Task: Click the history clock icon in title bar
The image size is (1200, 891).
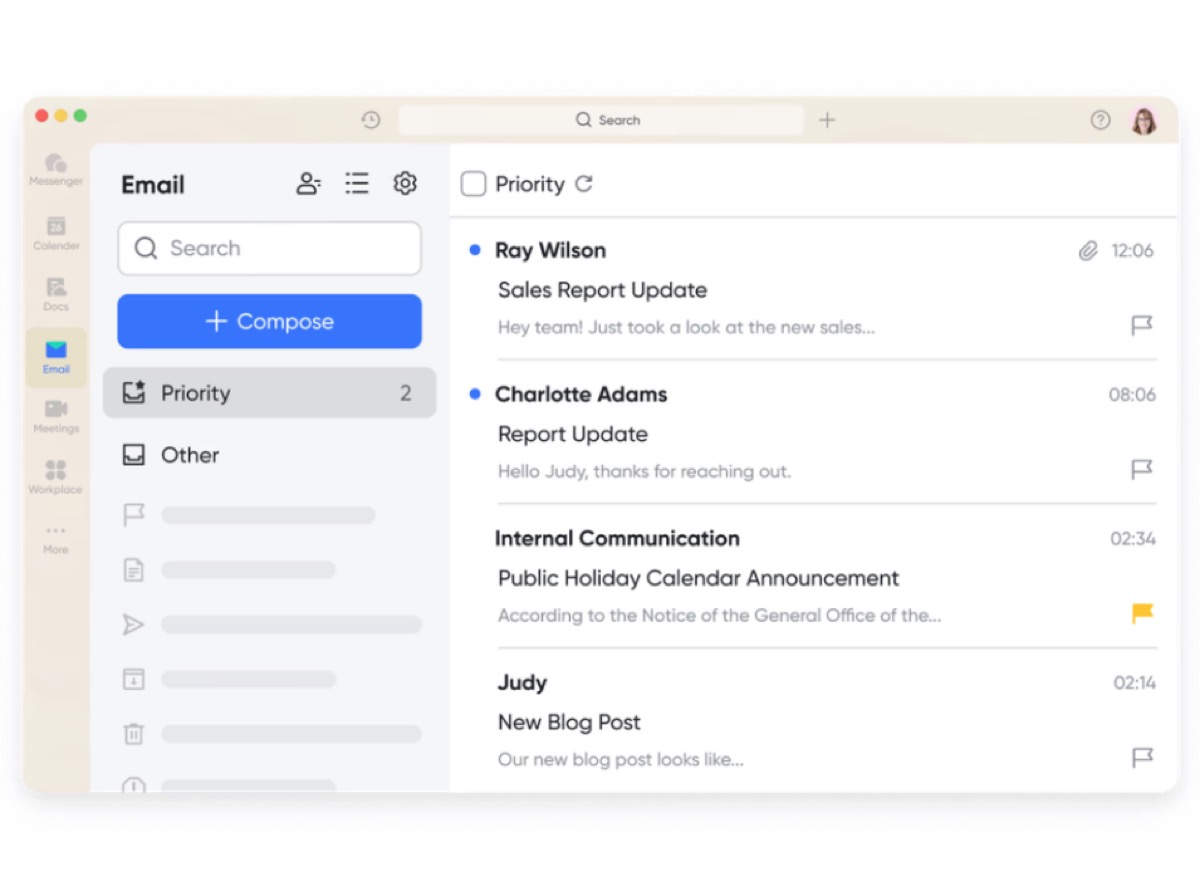Action: coord(371,120)
